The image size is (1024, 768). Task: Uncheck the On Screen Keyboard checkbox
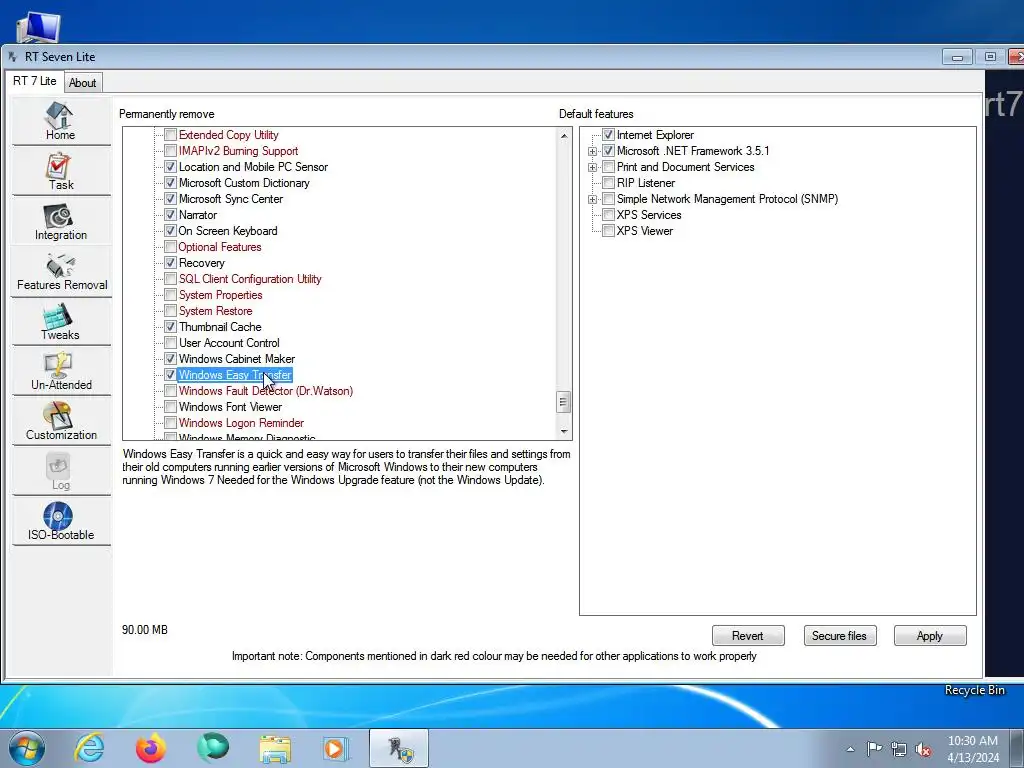[x=170, y=231]
